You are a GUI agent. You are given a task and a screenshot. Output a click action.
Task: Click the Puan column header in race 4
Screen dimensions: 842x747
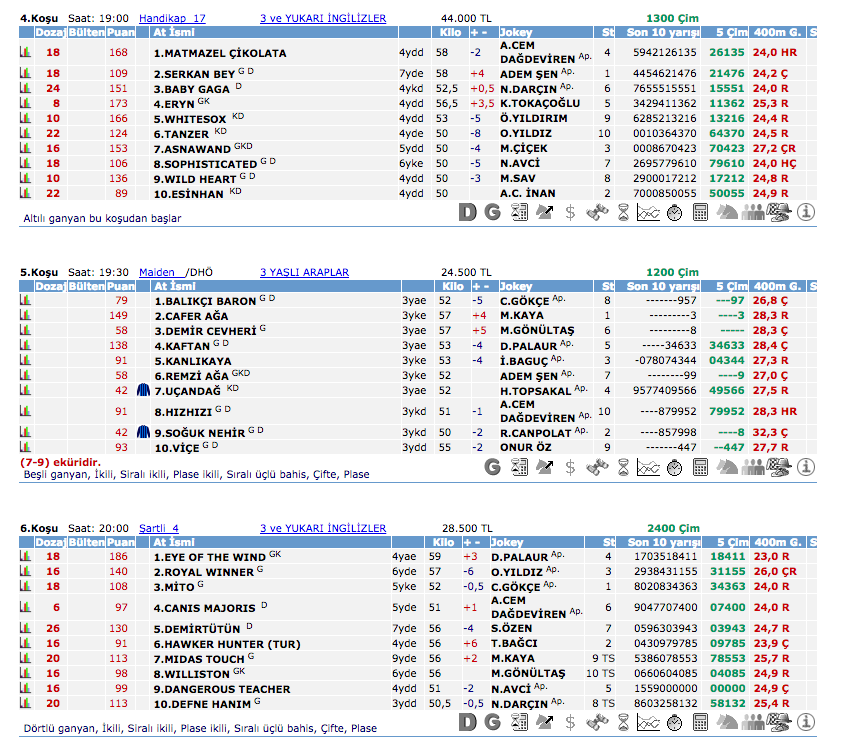(x=120, y=33)
